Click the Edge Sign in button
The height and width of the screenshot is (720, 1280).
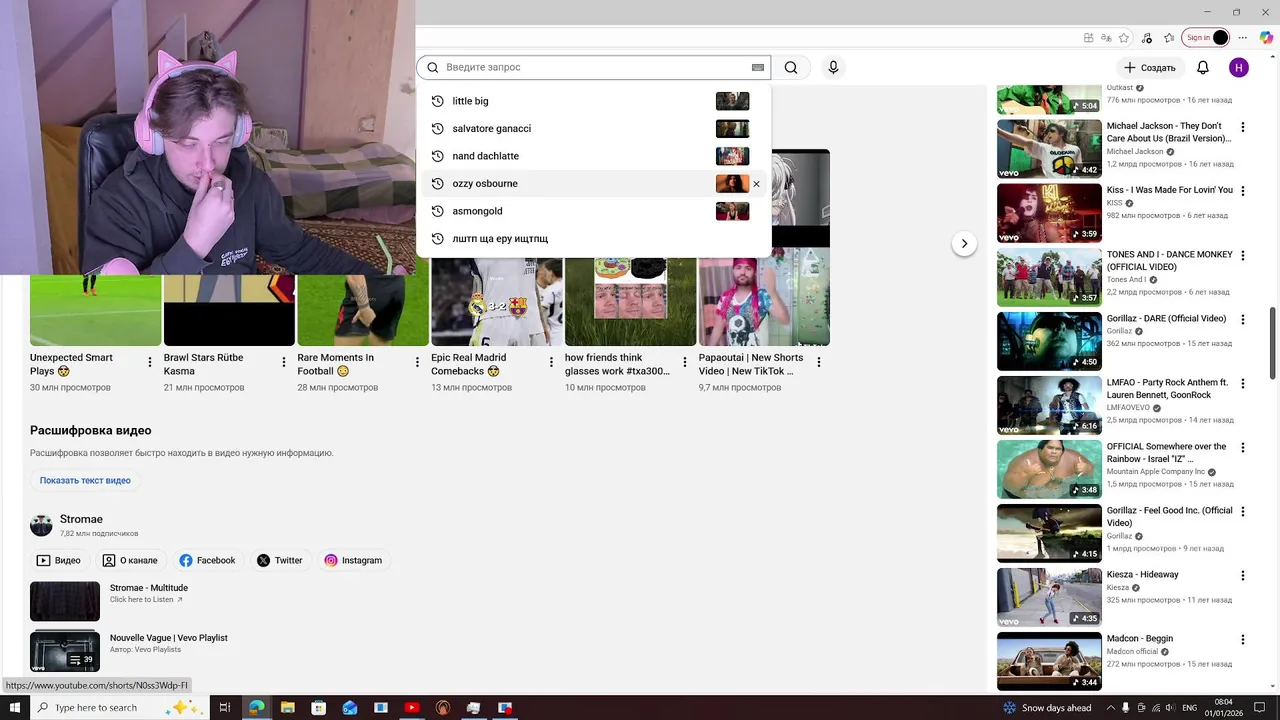point(1206,38)
